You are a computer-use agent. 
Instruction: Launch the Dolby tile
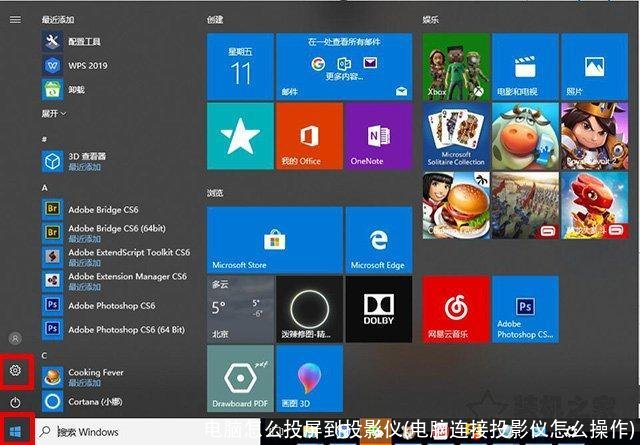pos(378,310)
